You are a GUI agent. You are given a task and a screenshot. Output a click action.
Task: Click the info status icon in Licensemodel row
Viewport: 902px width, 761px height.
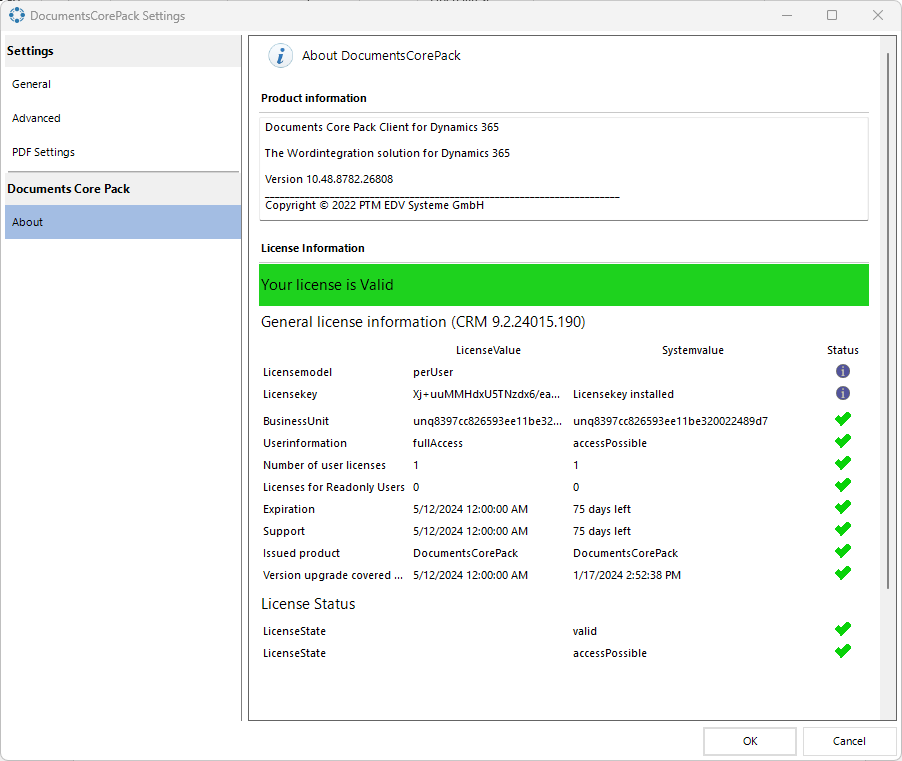pyautogui.click(x=842, y=372)
